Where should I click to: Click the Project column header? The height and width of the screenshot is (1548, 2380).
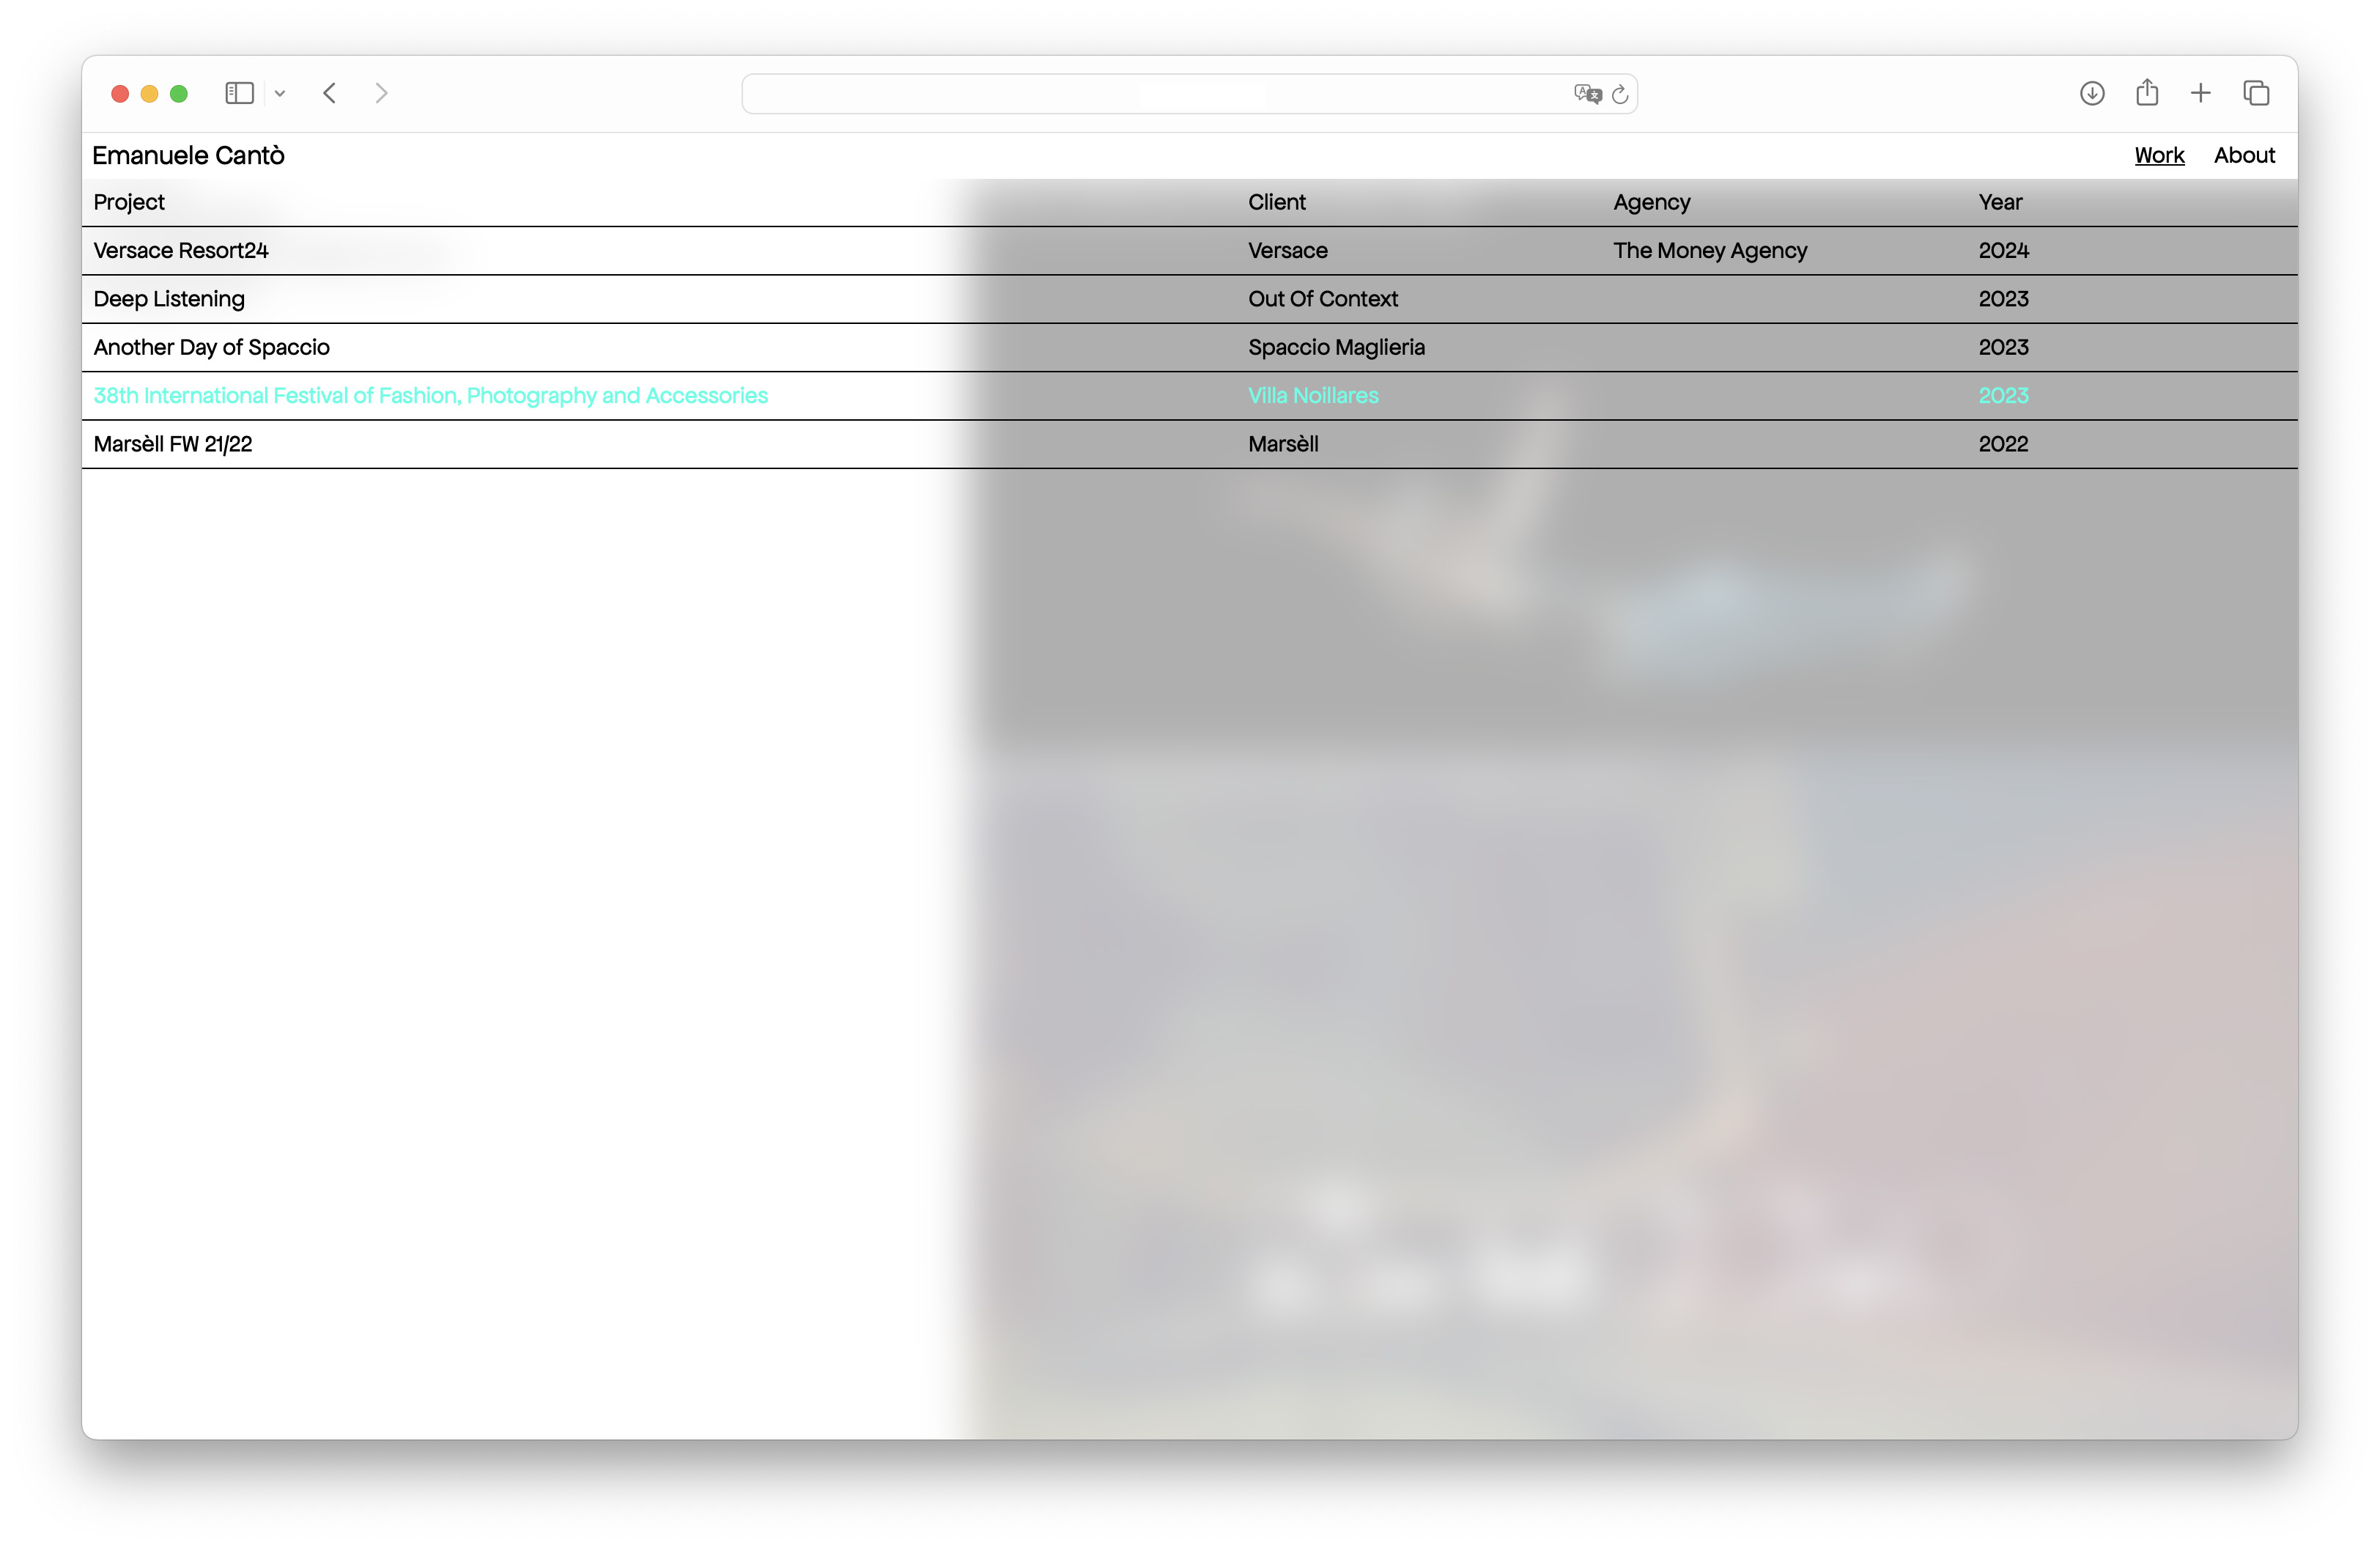[129, 202]
